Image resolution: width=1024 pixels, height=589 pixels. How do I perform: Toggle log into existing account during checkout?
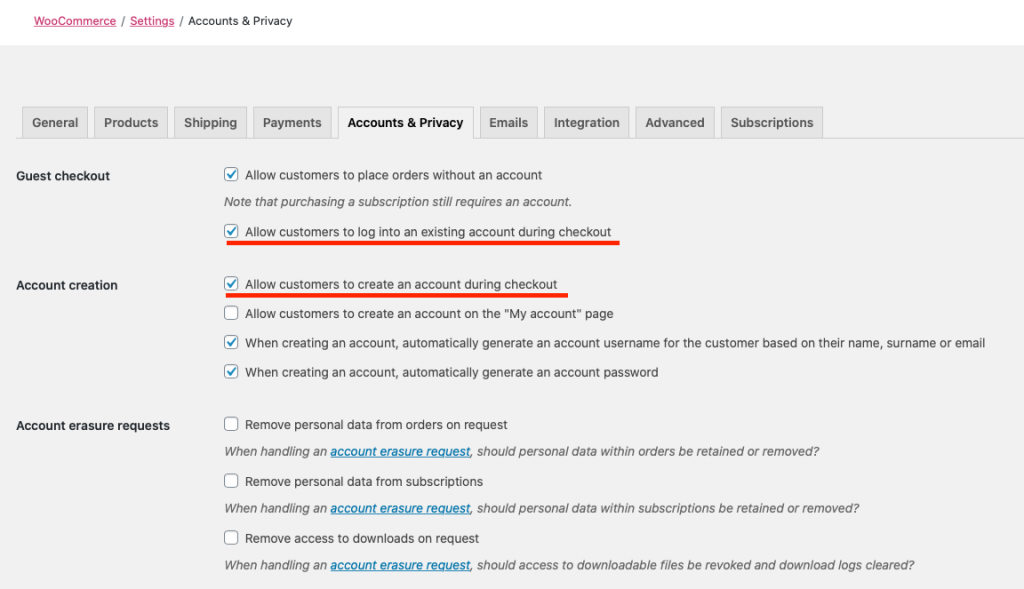(232, 232)
